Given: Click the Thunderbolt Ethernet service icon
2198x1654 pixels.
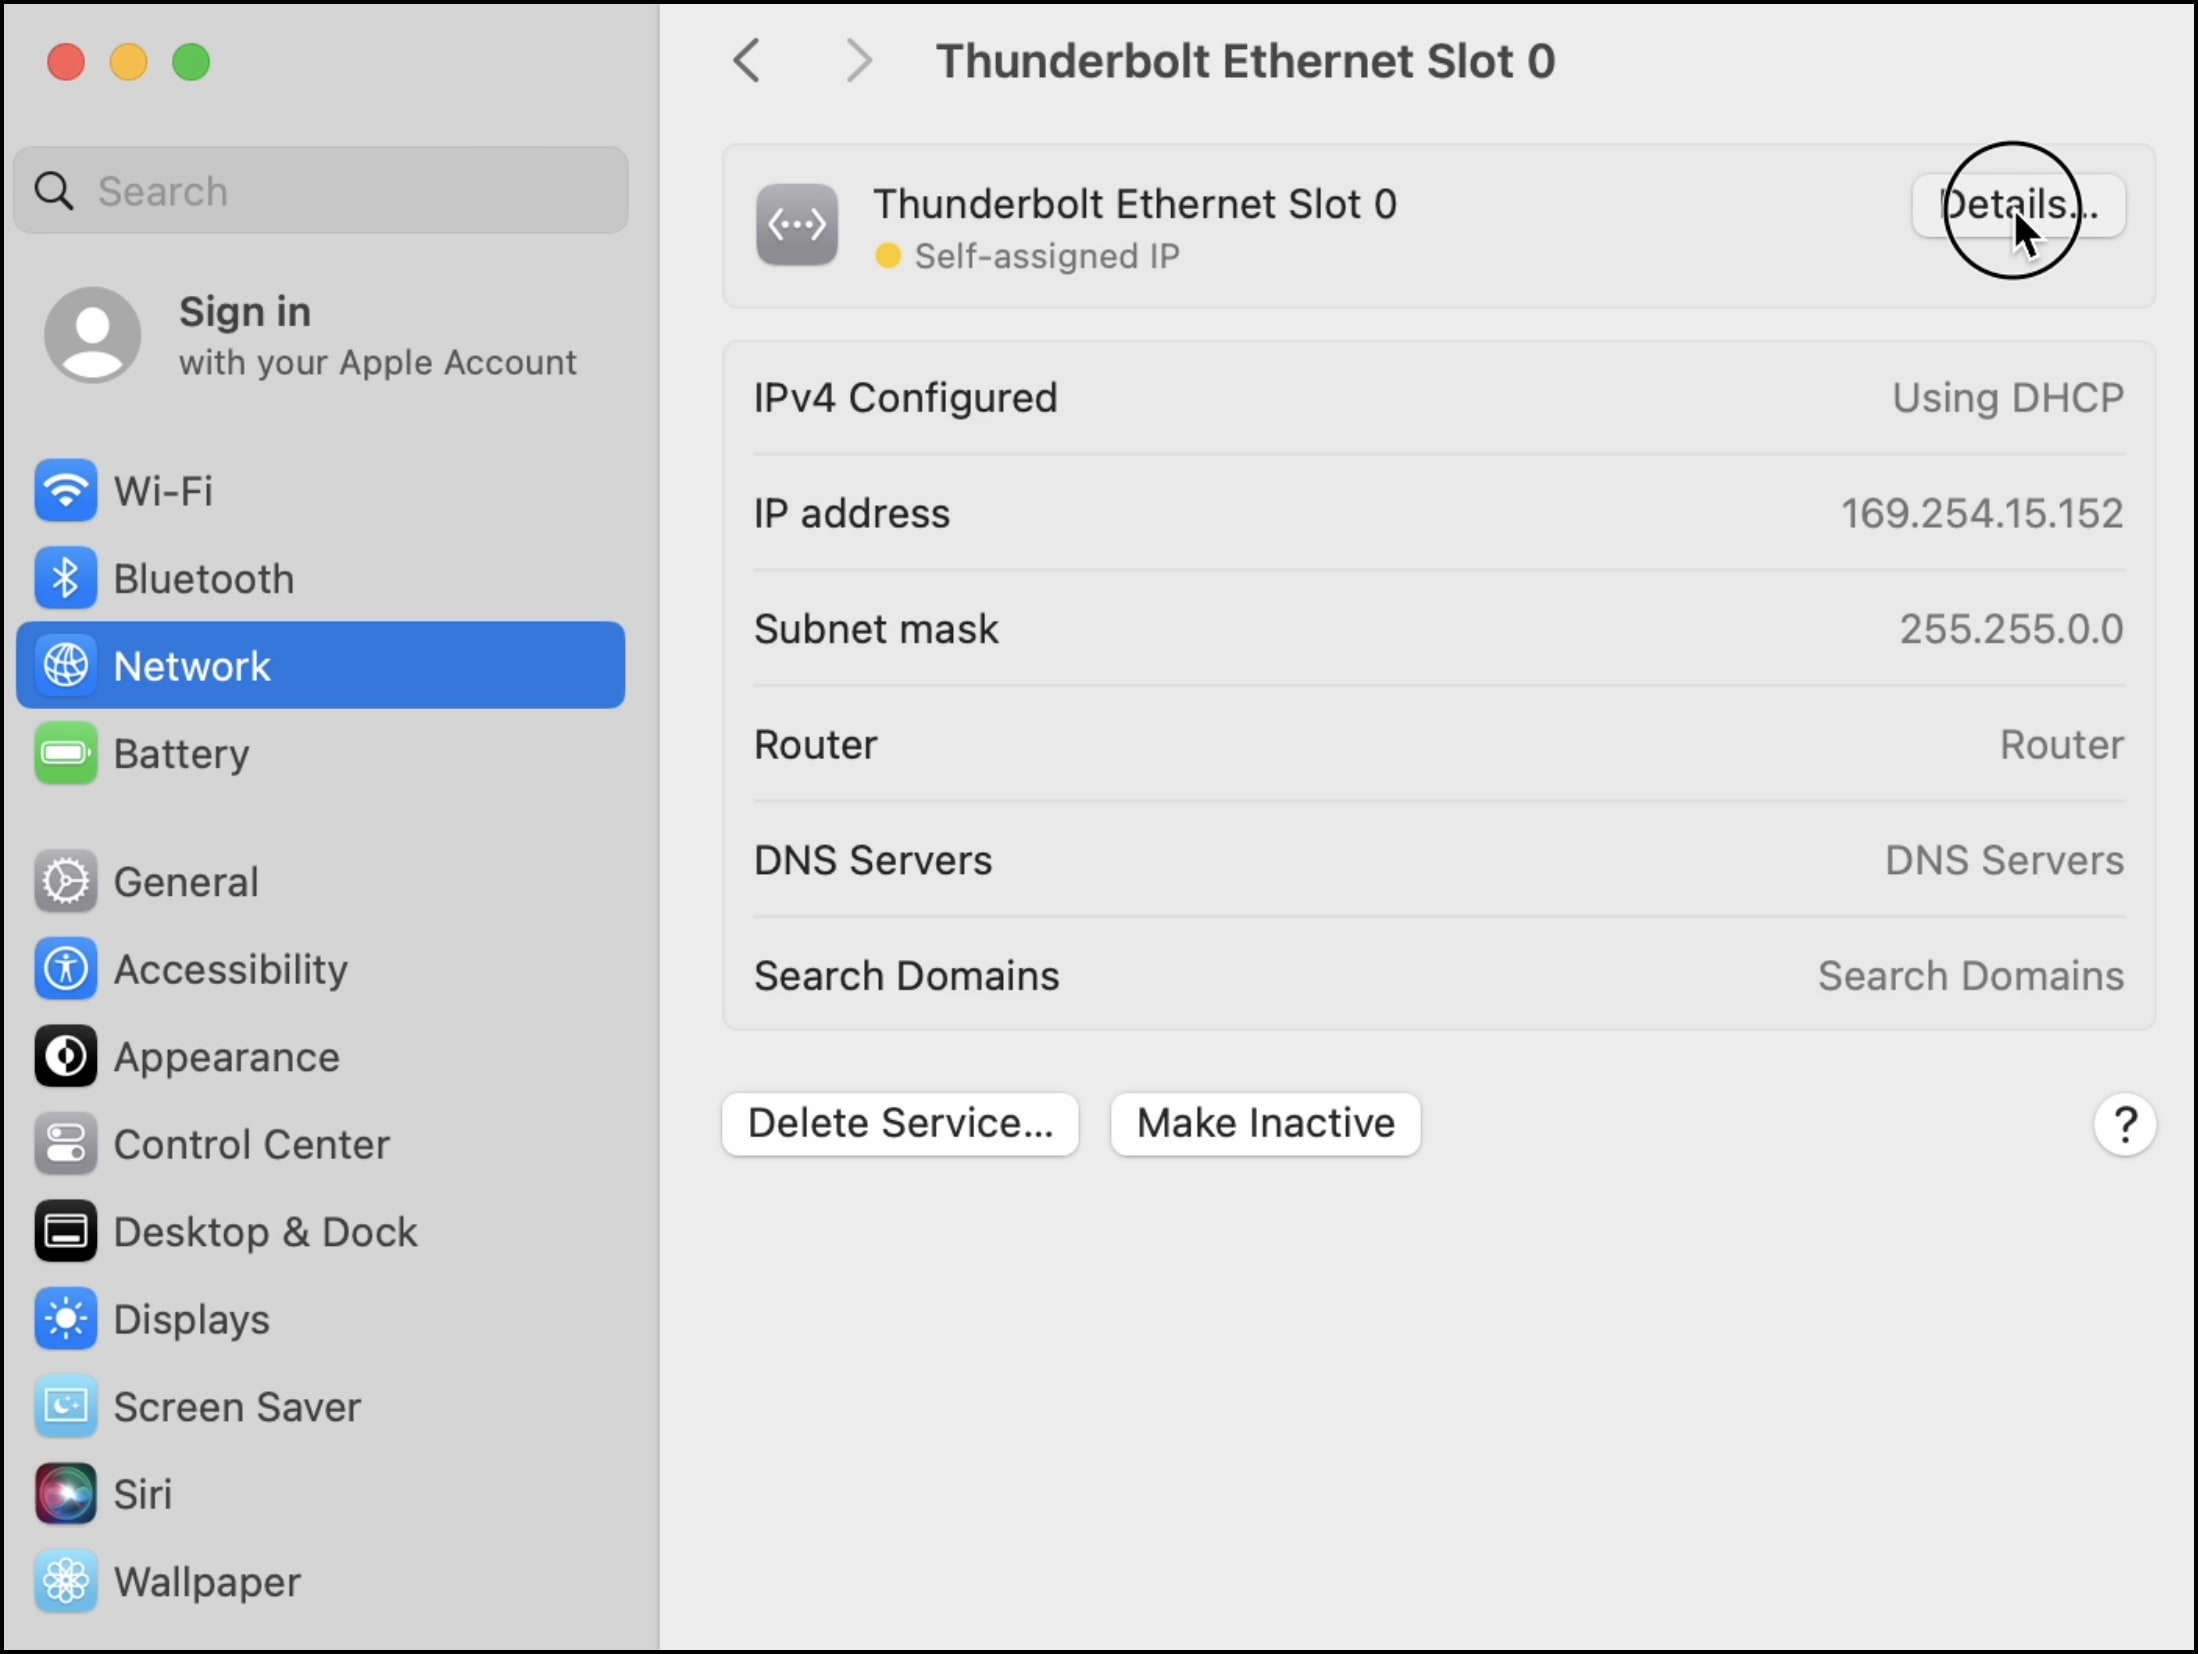Looking at the screenshot, I should tap(797, 225).
